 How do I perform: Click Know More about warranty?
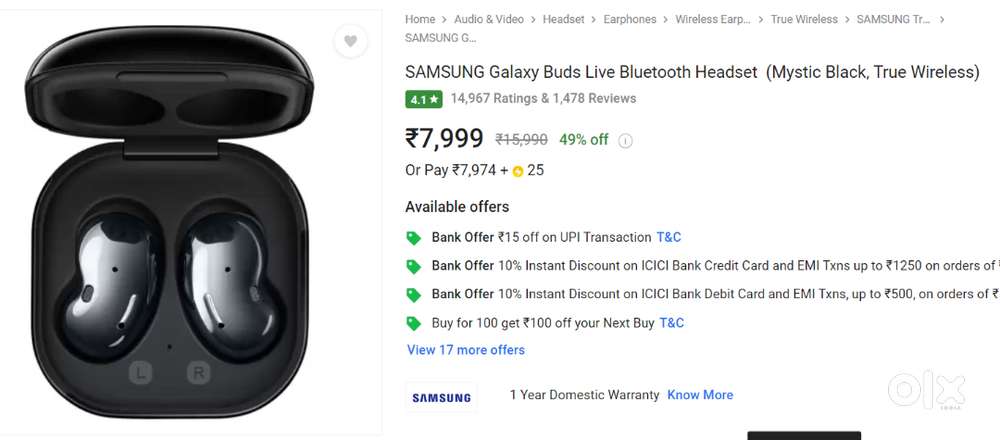700,395
